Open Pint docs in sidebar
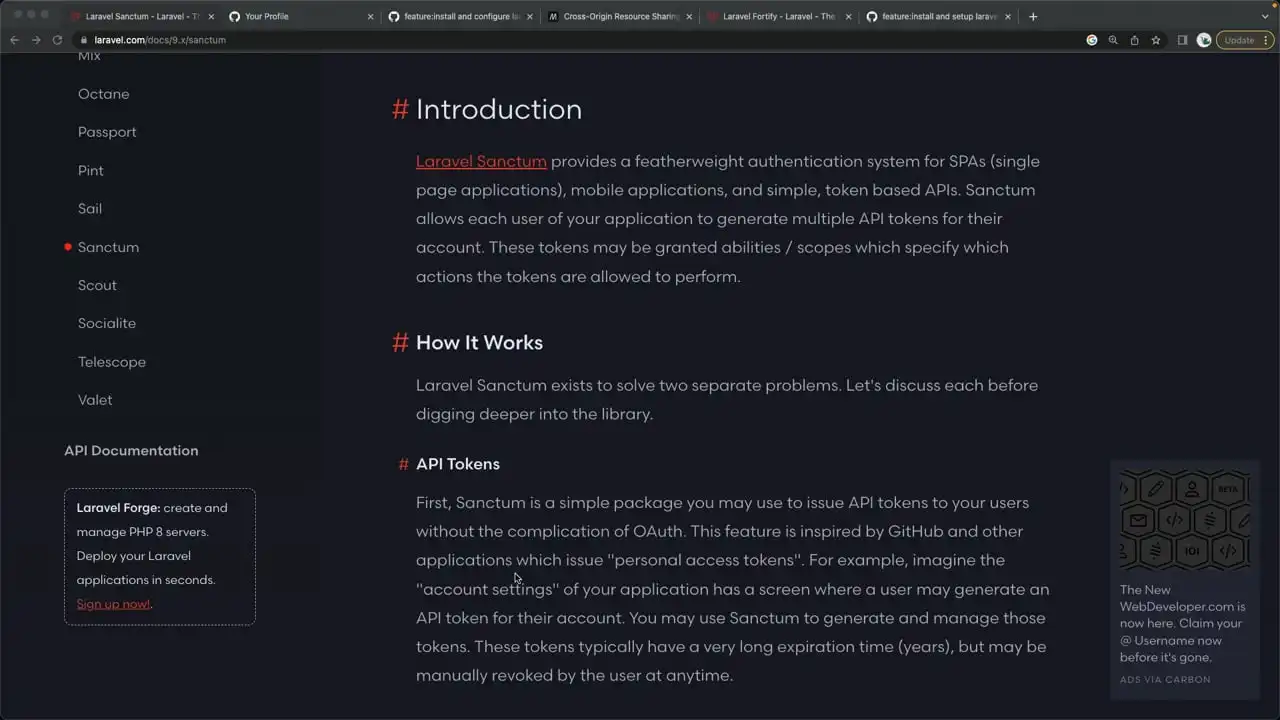The width and height of the screenshot is (1280, 720). (x=91, y=170)
